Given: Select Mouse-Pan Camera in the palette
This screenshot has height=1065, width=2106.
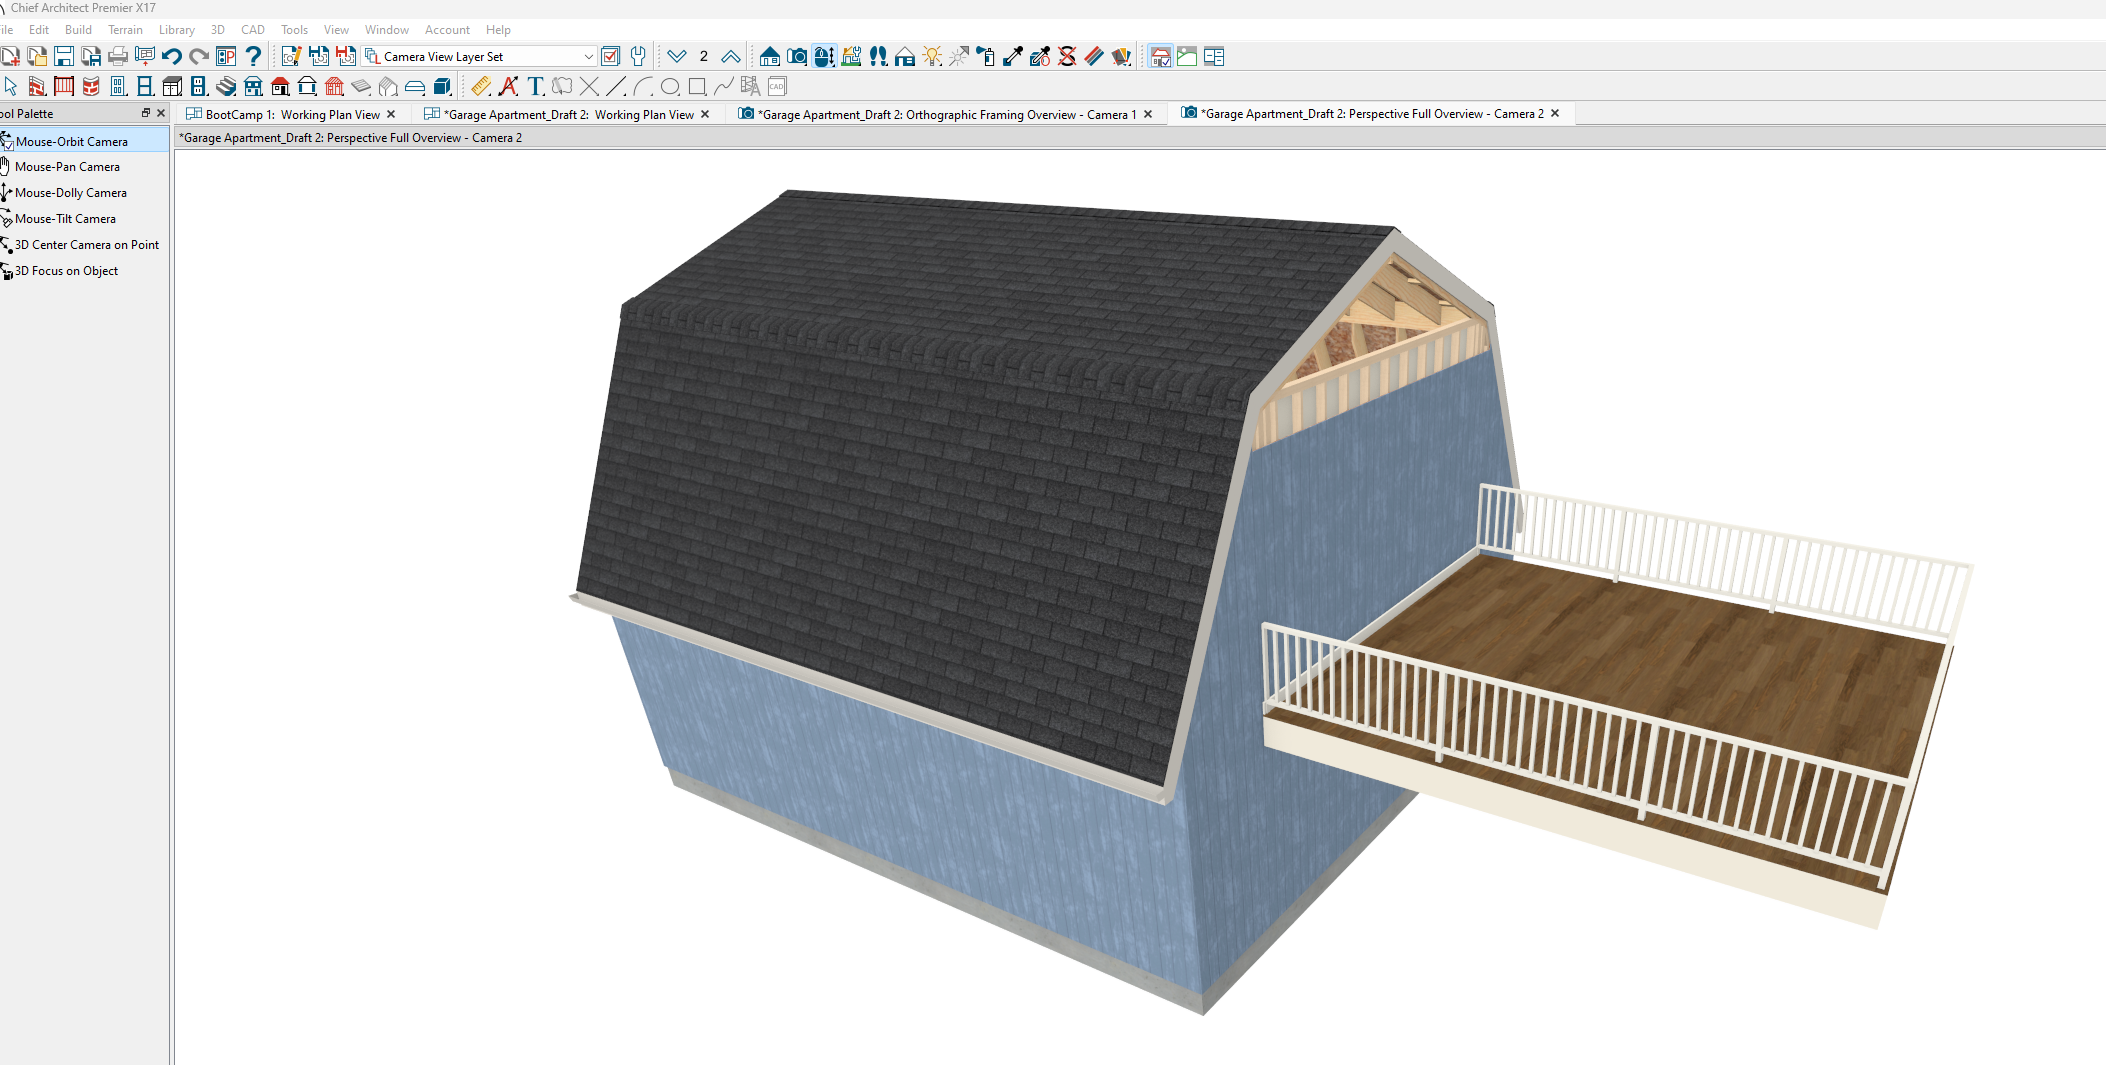Looking at the screenshot, I should pyautogui.click(x=67, y=167).
